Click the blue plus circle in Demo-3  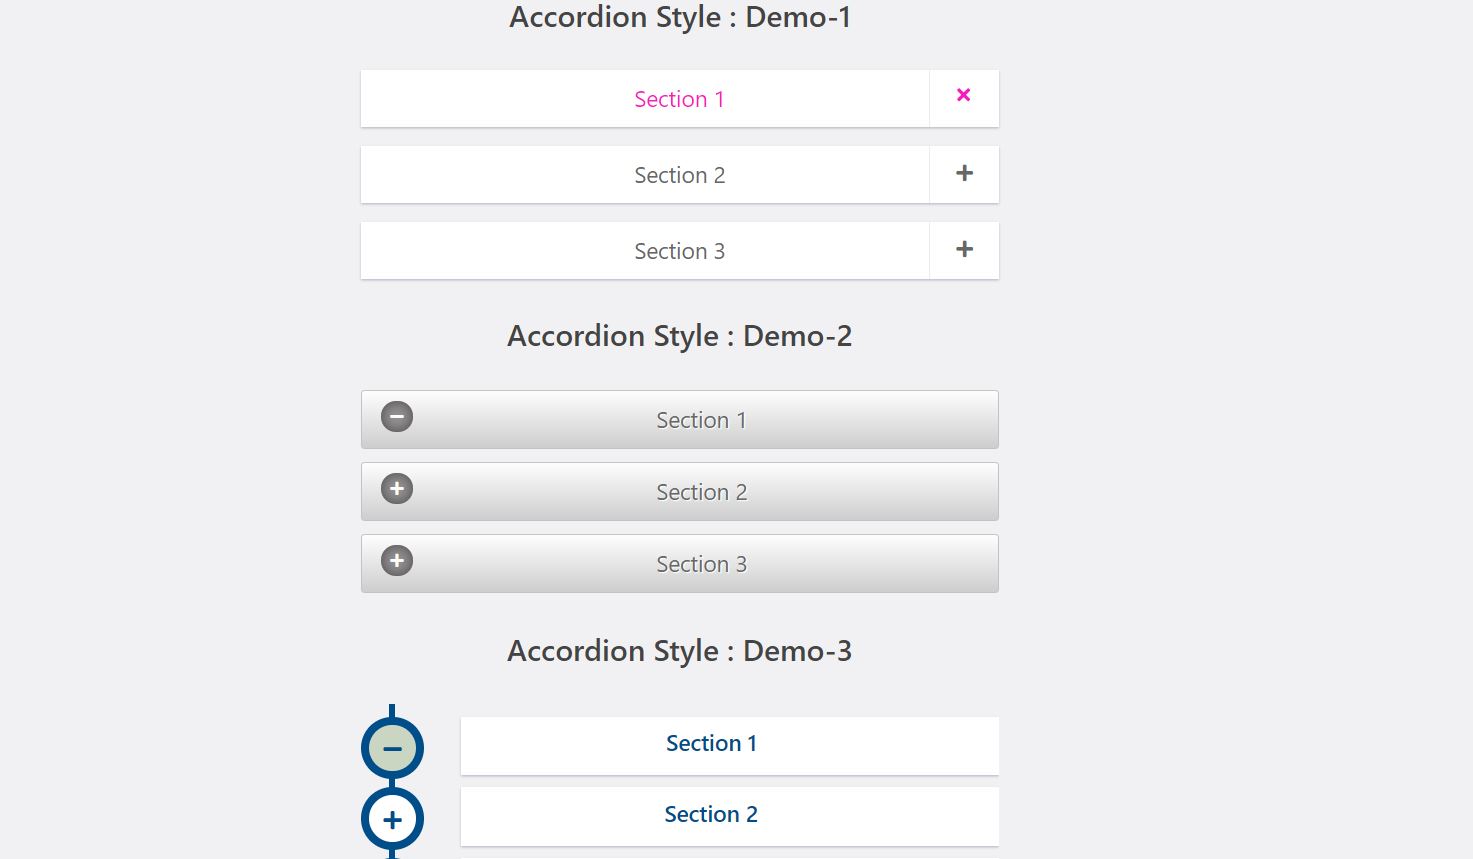392,820
